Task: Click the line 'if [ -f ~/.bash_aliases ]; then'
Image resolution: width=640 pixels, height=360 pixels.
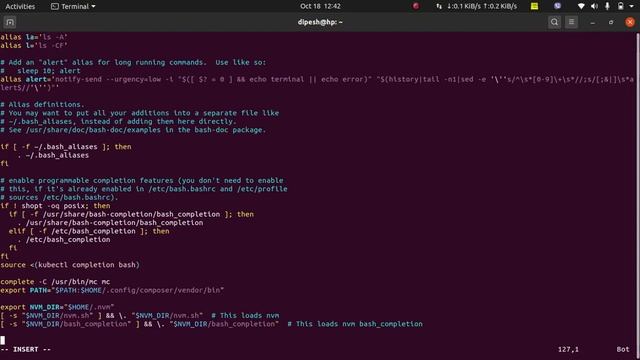Action: [66, 147]
